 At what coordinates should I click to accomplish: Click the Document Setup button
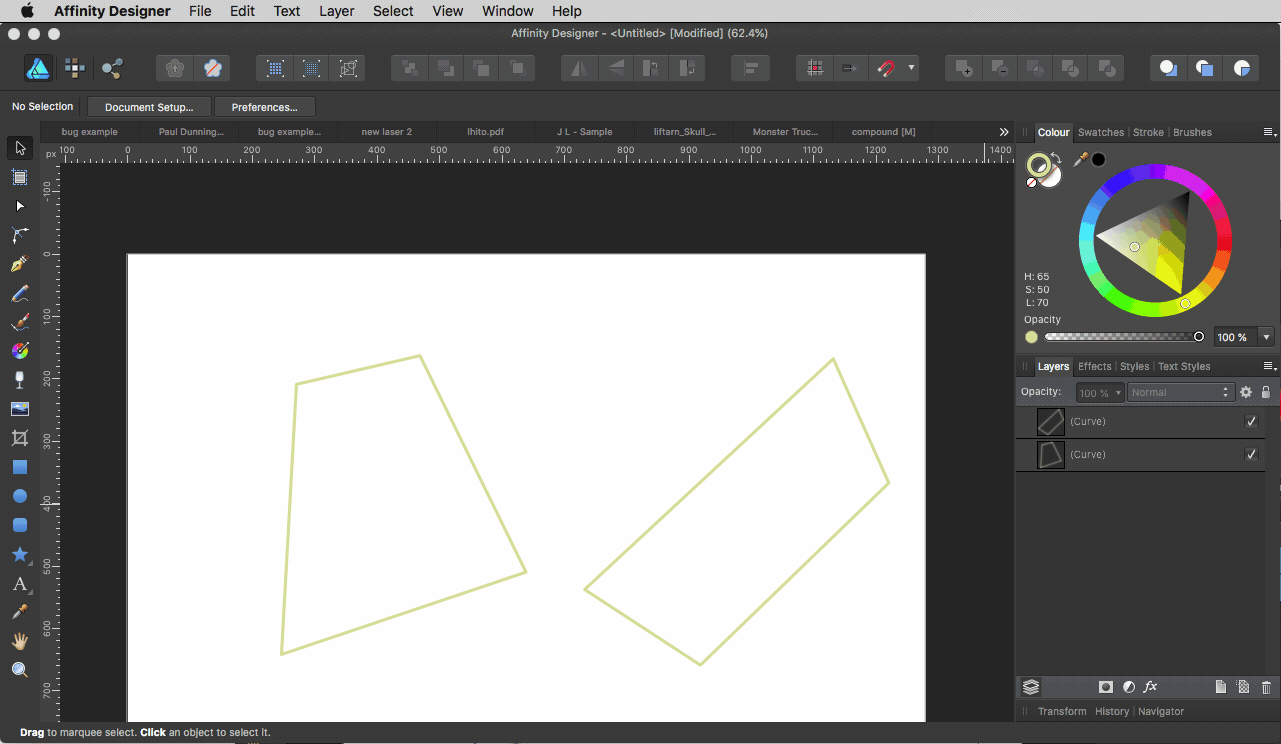[148, 107]
